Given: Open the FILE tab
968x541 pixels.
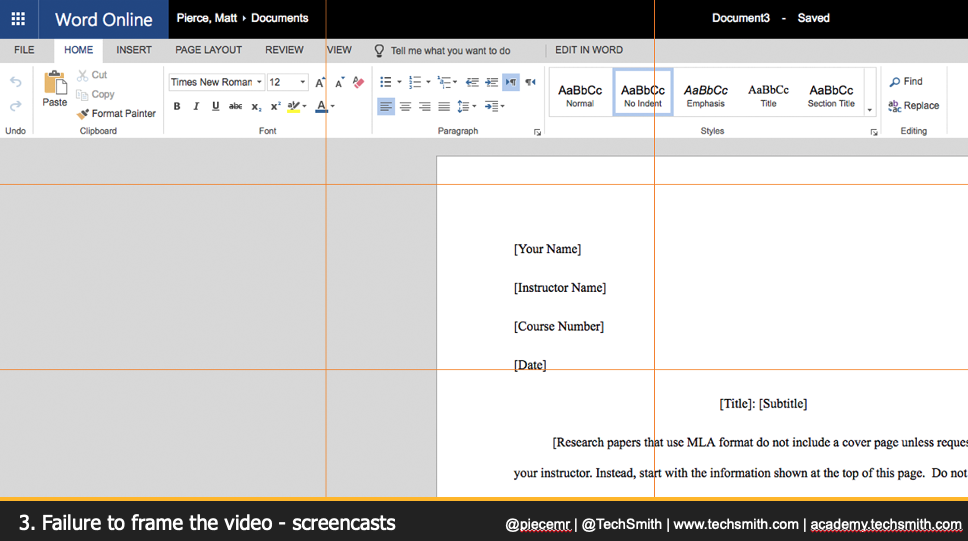Looking at the screenshot, I should click(24, 50).
